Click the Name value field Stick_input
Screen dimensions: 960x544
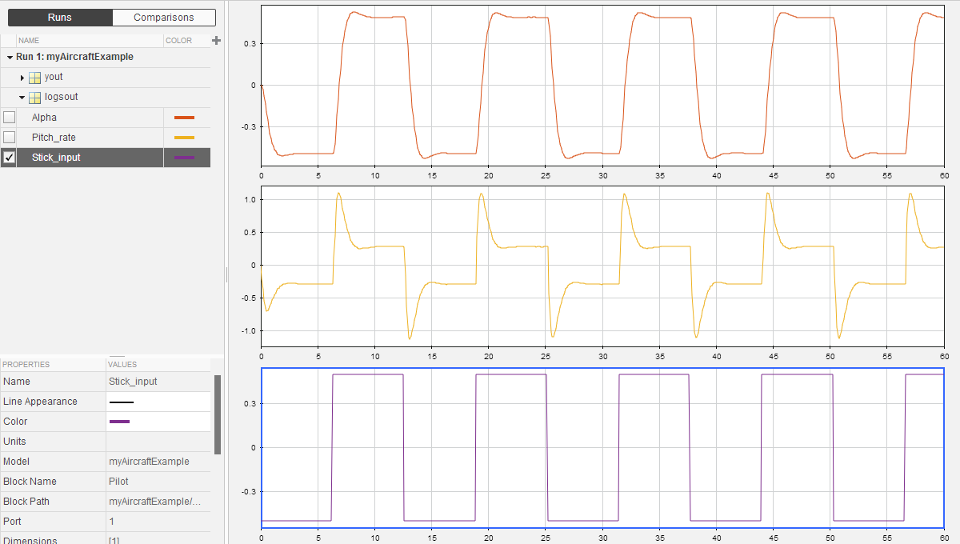(x=133, y=381)
